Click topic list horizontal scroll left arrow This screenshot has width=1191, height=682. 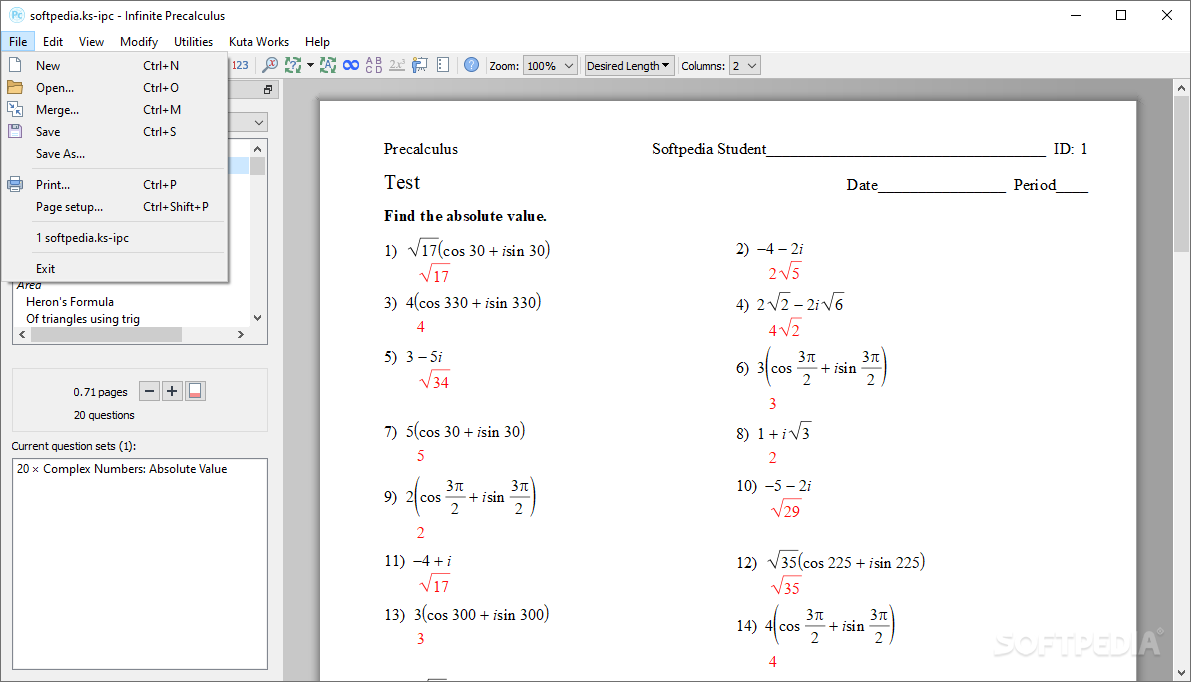[22, 334]
